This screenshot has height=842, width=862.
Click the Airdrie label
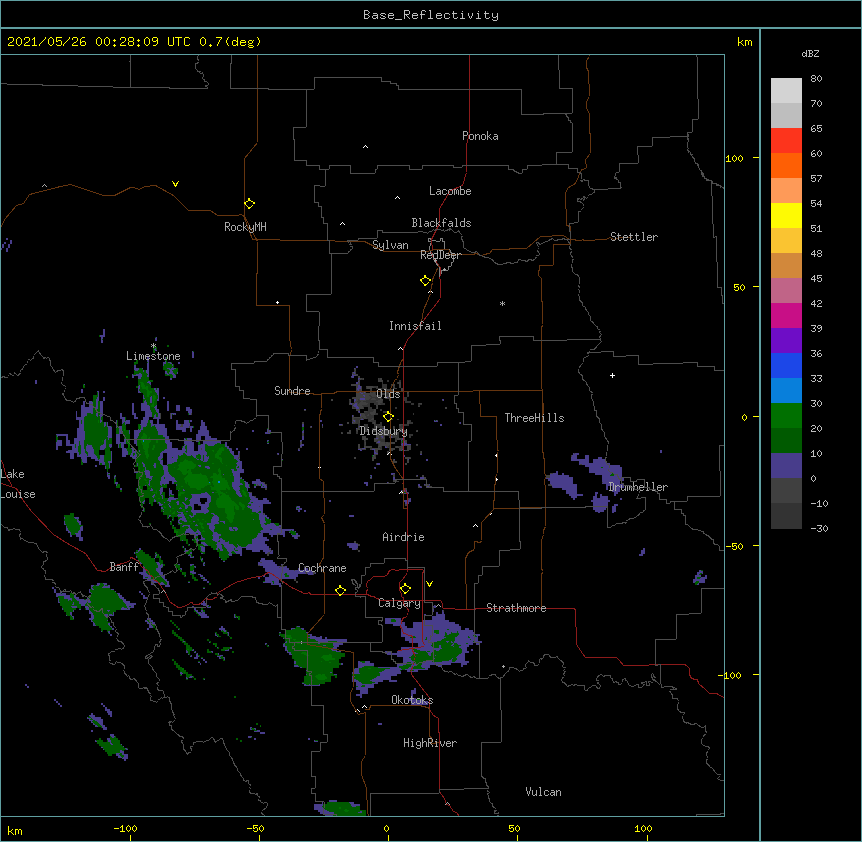point(403,537)
